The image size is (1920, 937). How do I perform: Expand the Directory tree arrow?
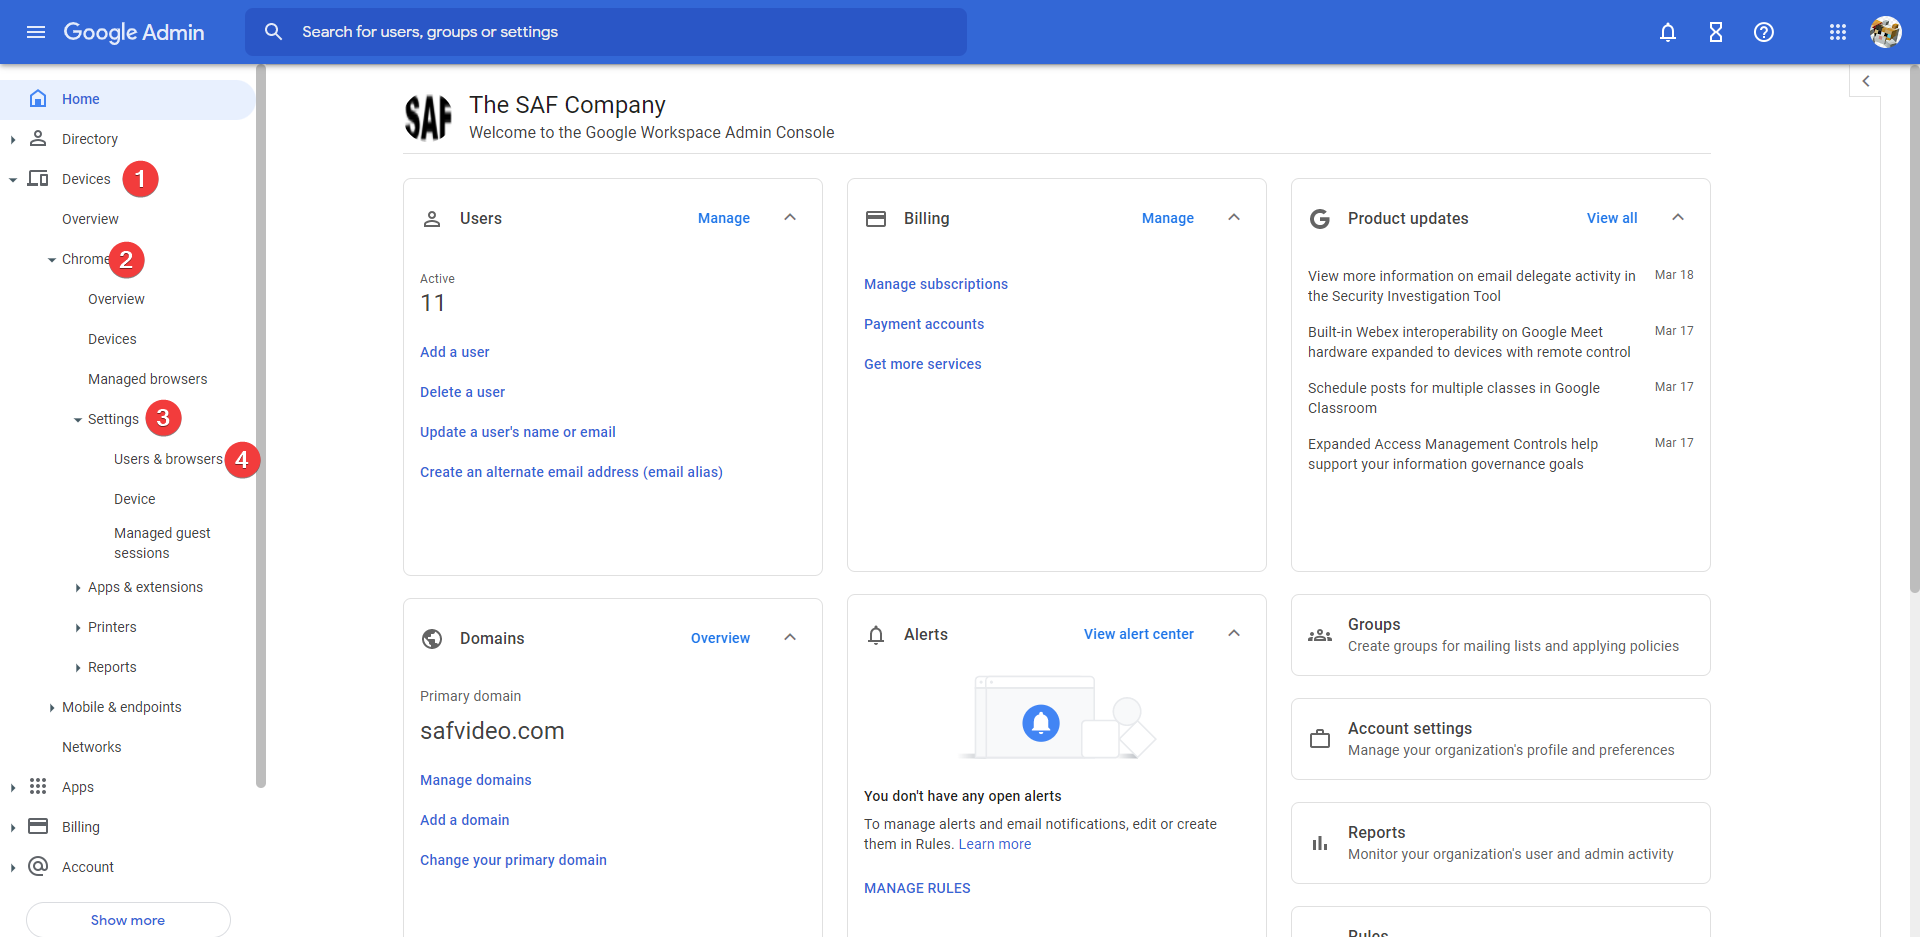coord(12,139)
